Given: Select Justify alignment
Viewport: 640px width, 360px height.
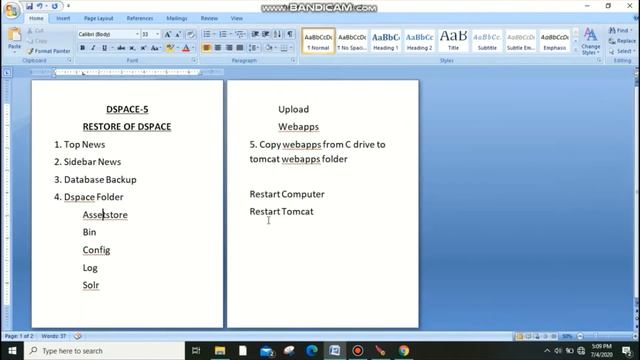Looking at the screenshot, I should click(240, 48).
